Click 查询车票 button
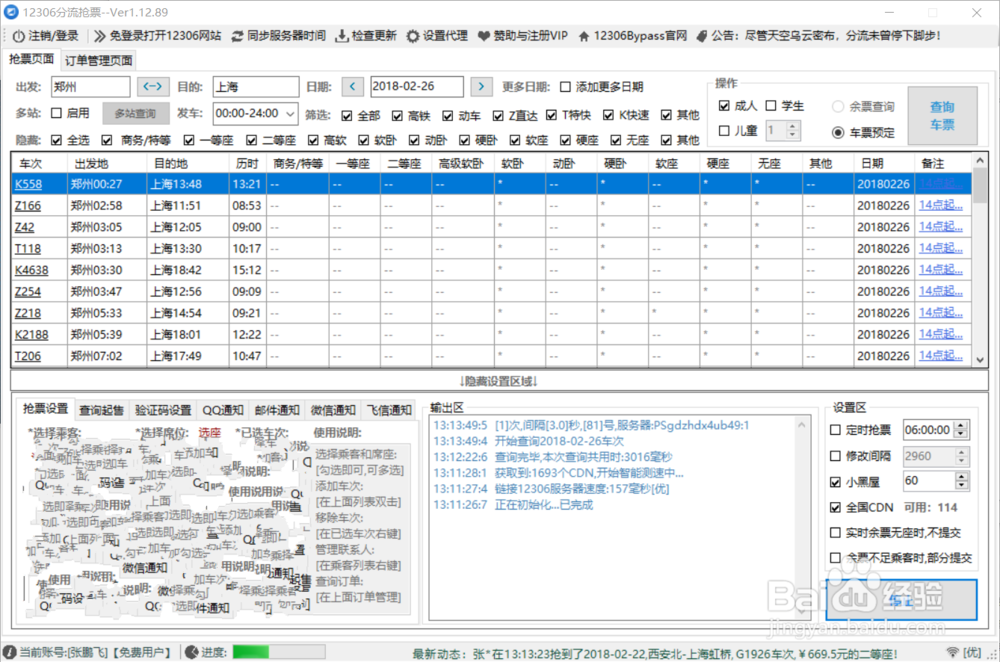 click(x=942, y=115)
